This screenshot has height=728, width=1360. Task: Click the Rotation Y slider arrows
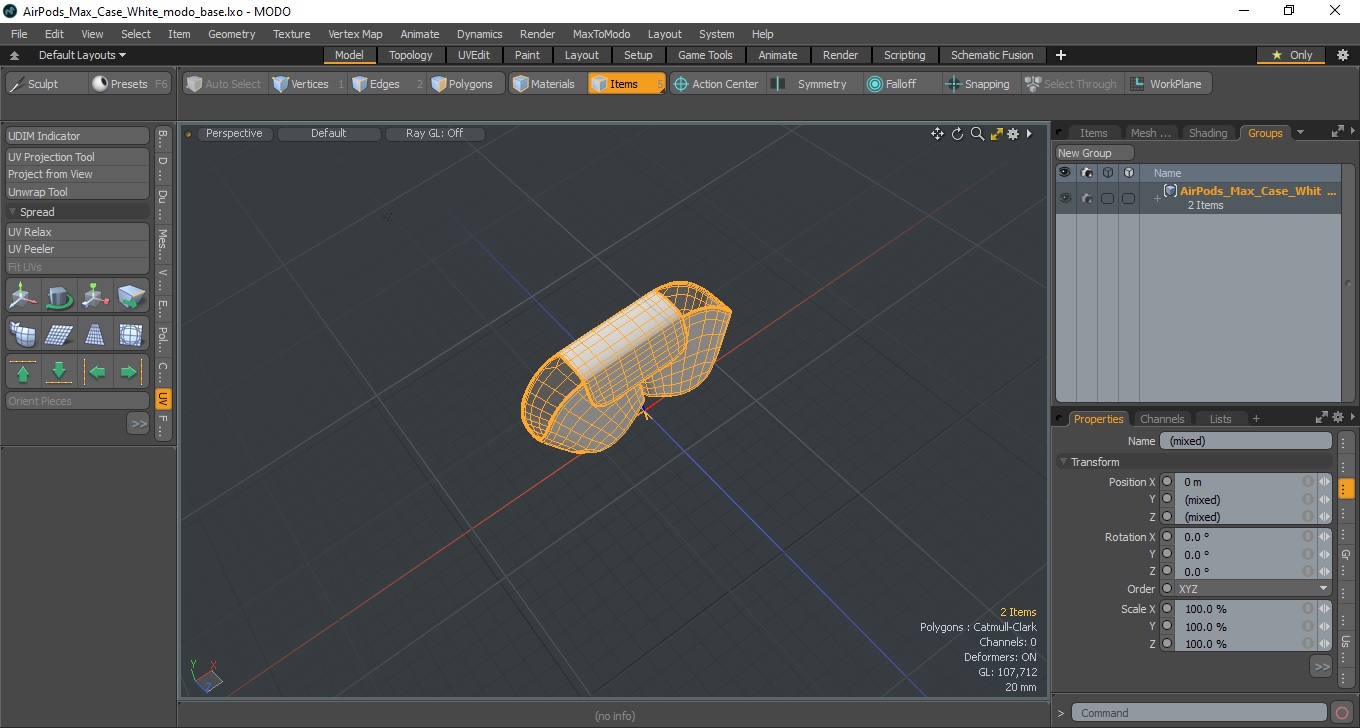point(1324,554)
